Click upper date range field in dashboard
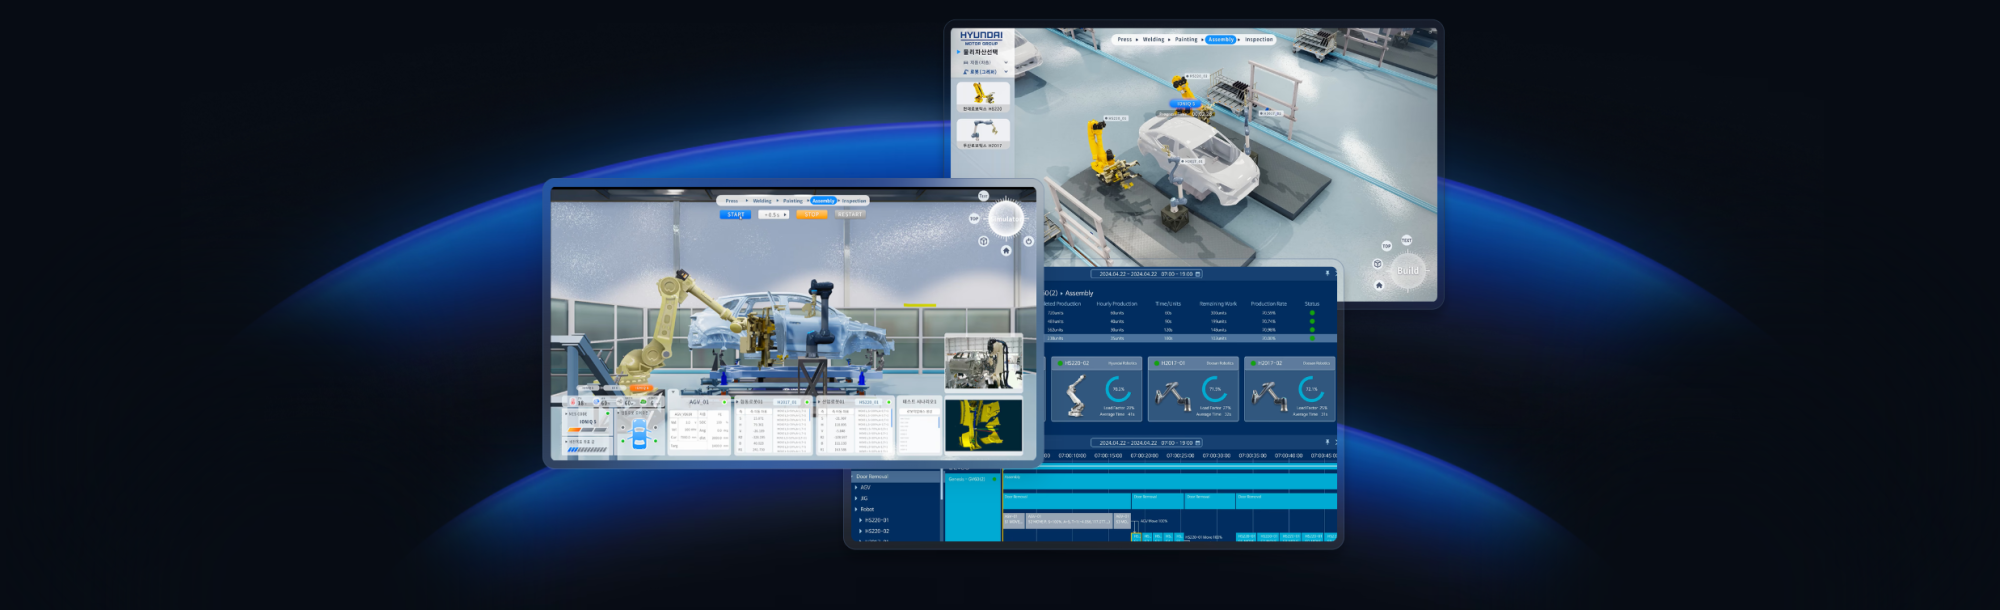This screenshot has width=2000, height=610. [x=1146, y=274]
